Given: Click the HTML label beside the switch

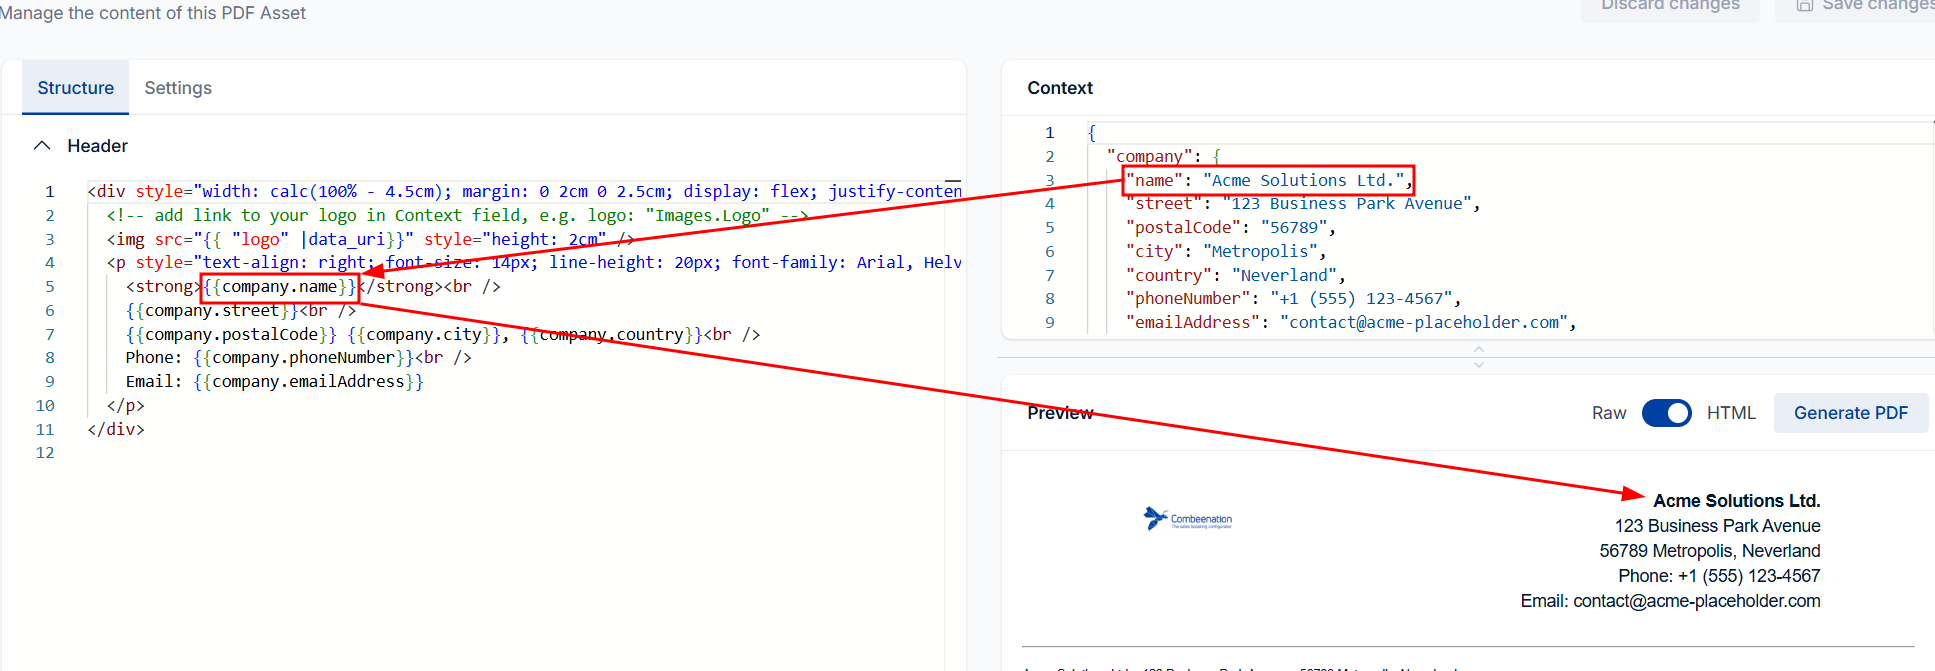Looking at the screenshot, I should [x=1731, y=413].
